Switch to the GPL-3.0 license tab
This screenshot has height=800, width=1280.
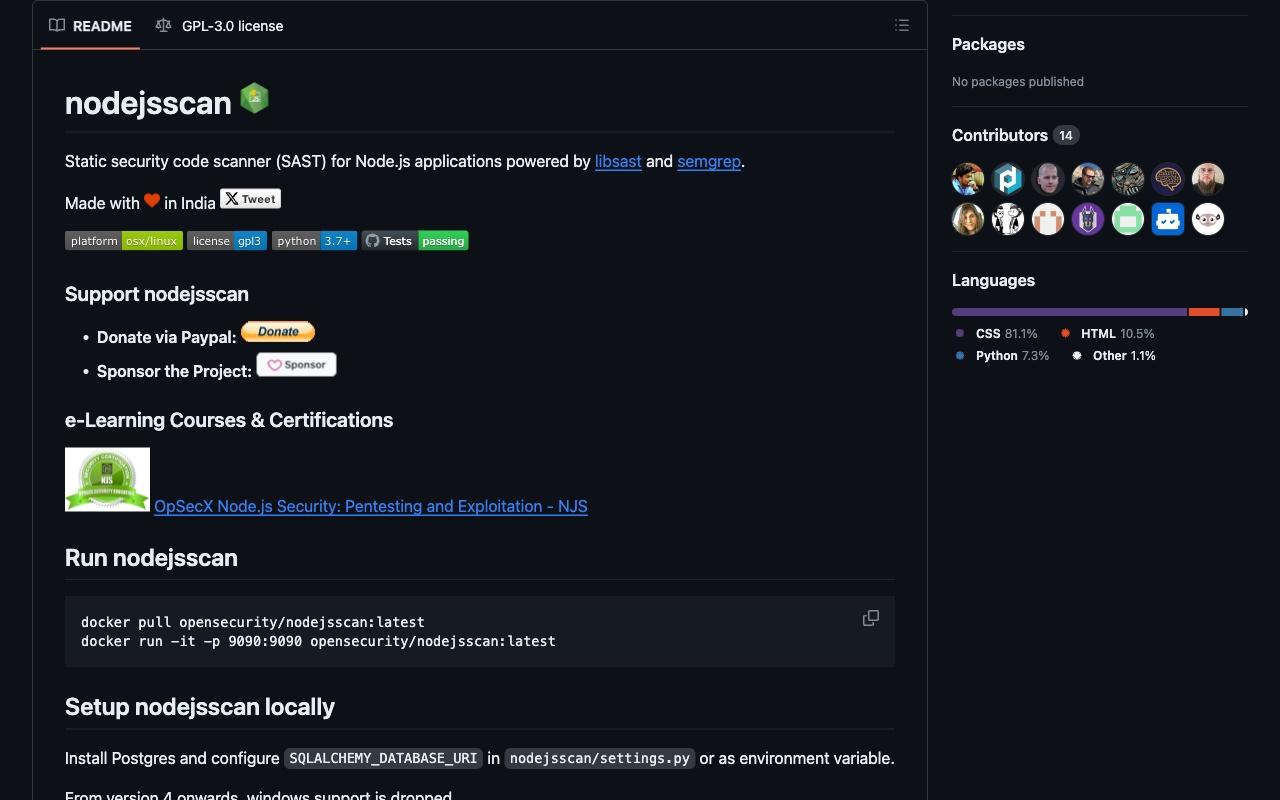pyautogui.click(x=220, y=26)
